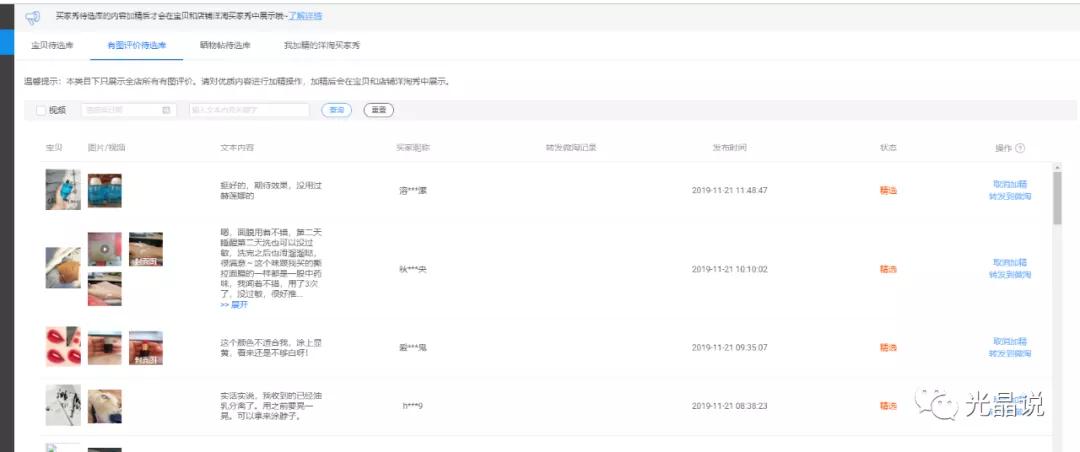Click buyer nickname b***9

413,406
